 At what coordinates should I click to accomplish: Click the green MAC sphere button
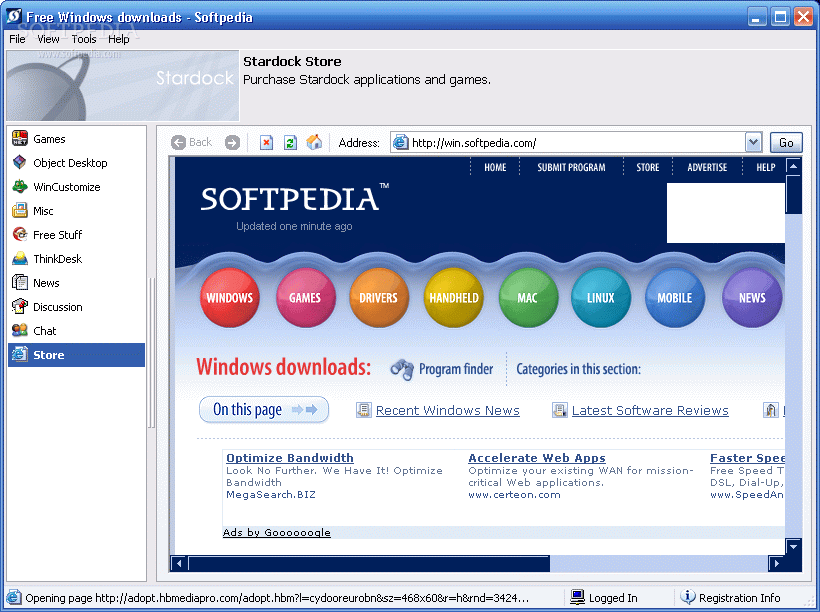click(x=528, y=298)
